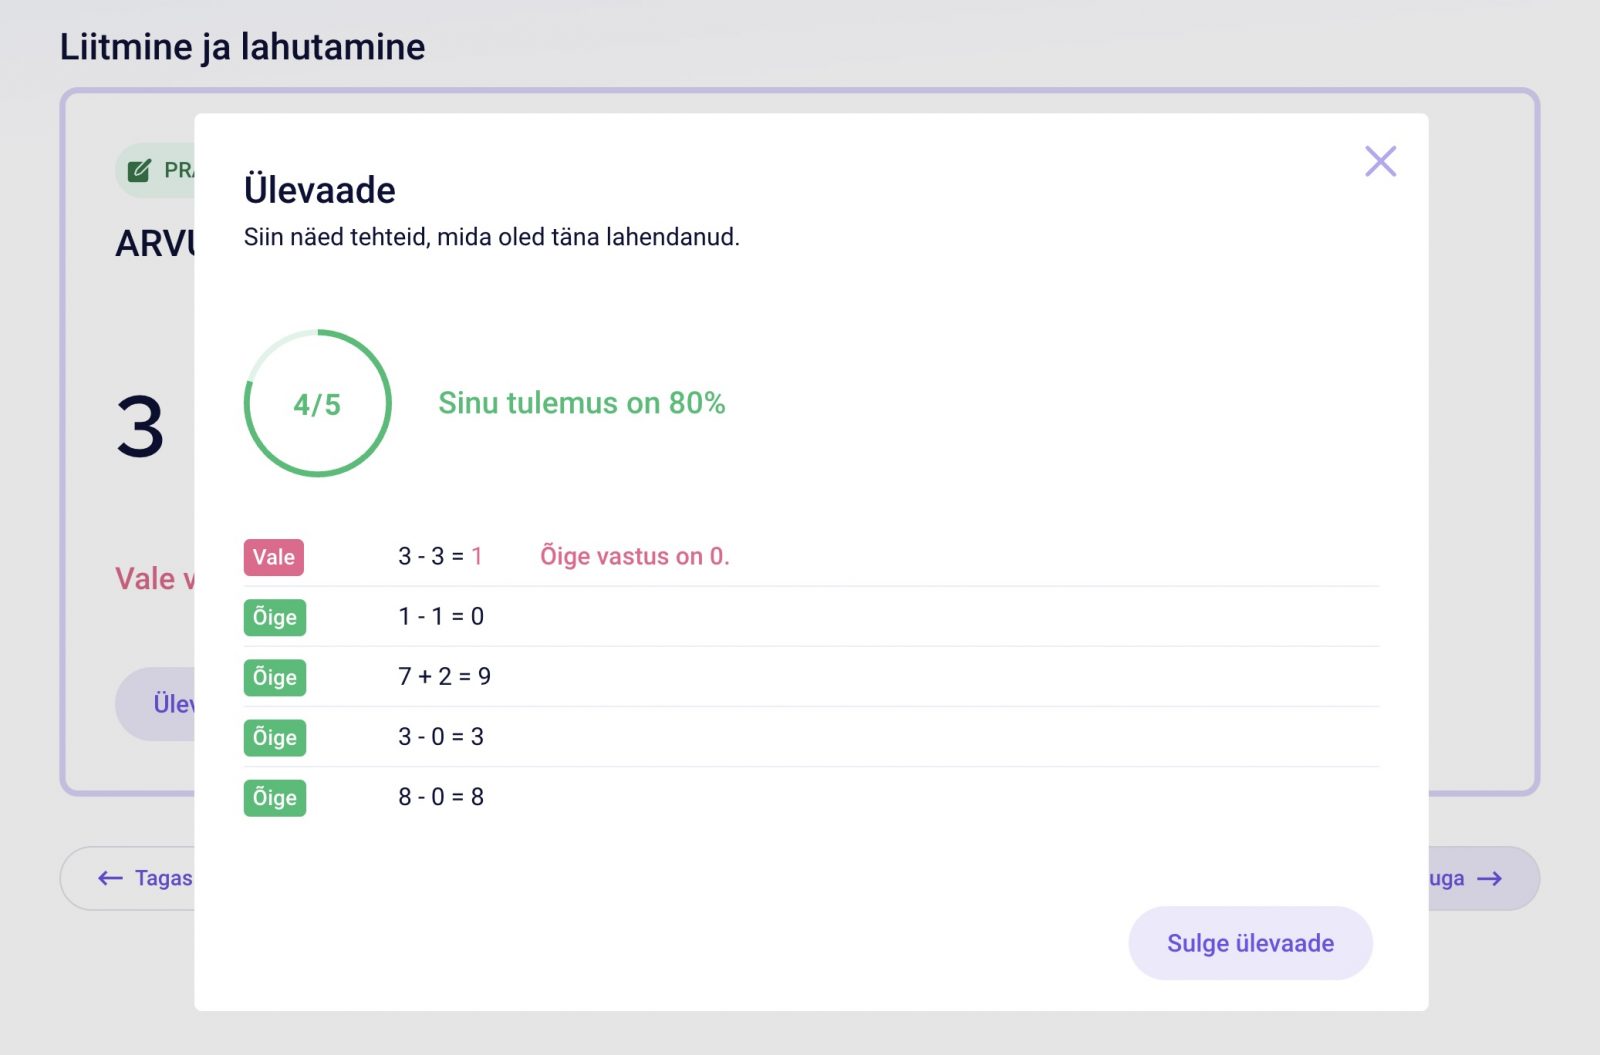Image resolution: width=1600 pixels, height=1055 pixels.
Task: Click the equation 3 - 0 = 3
Action: pos(441,736)
